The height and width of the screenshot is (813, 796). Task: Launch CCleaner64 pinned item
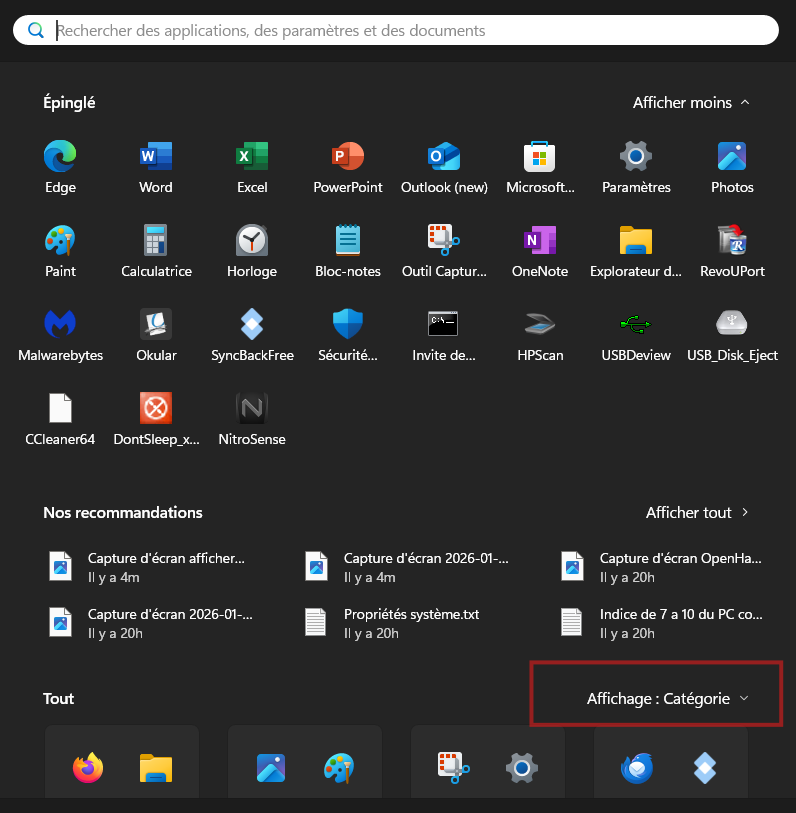pos(60,419)
